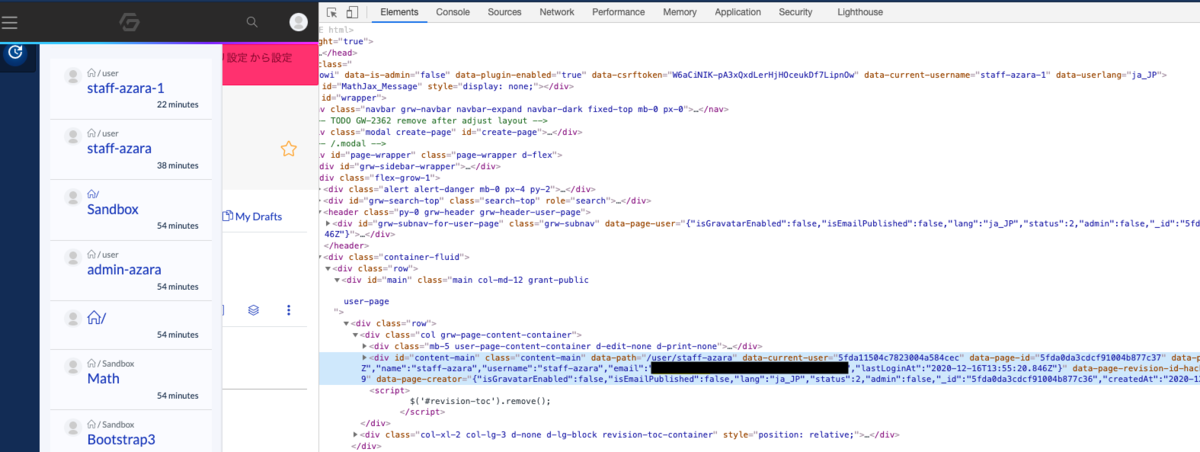The width and height of the screenshot is (1200, 452).
Task: Open the Sandbox recent page
Action: pos(113,209)
